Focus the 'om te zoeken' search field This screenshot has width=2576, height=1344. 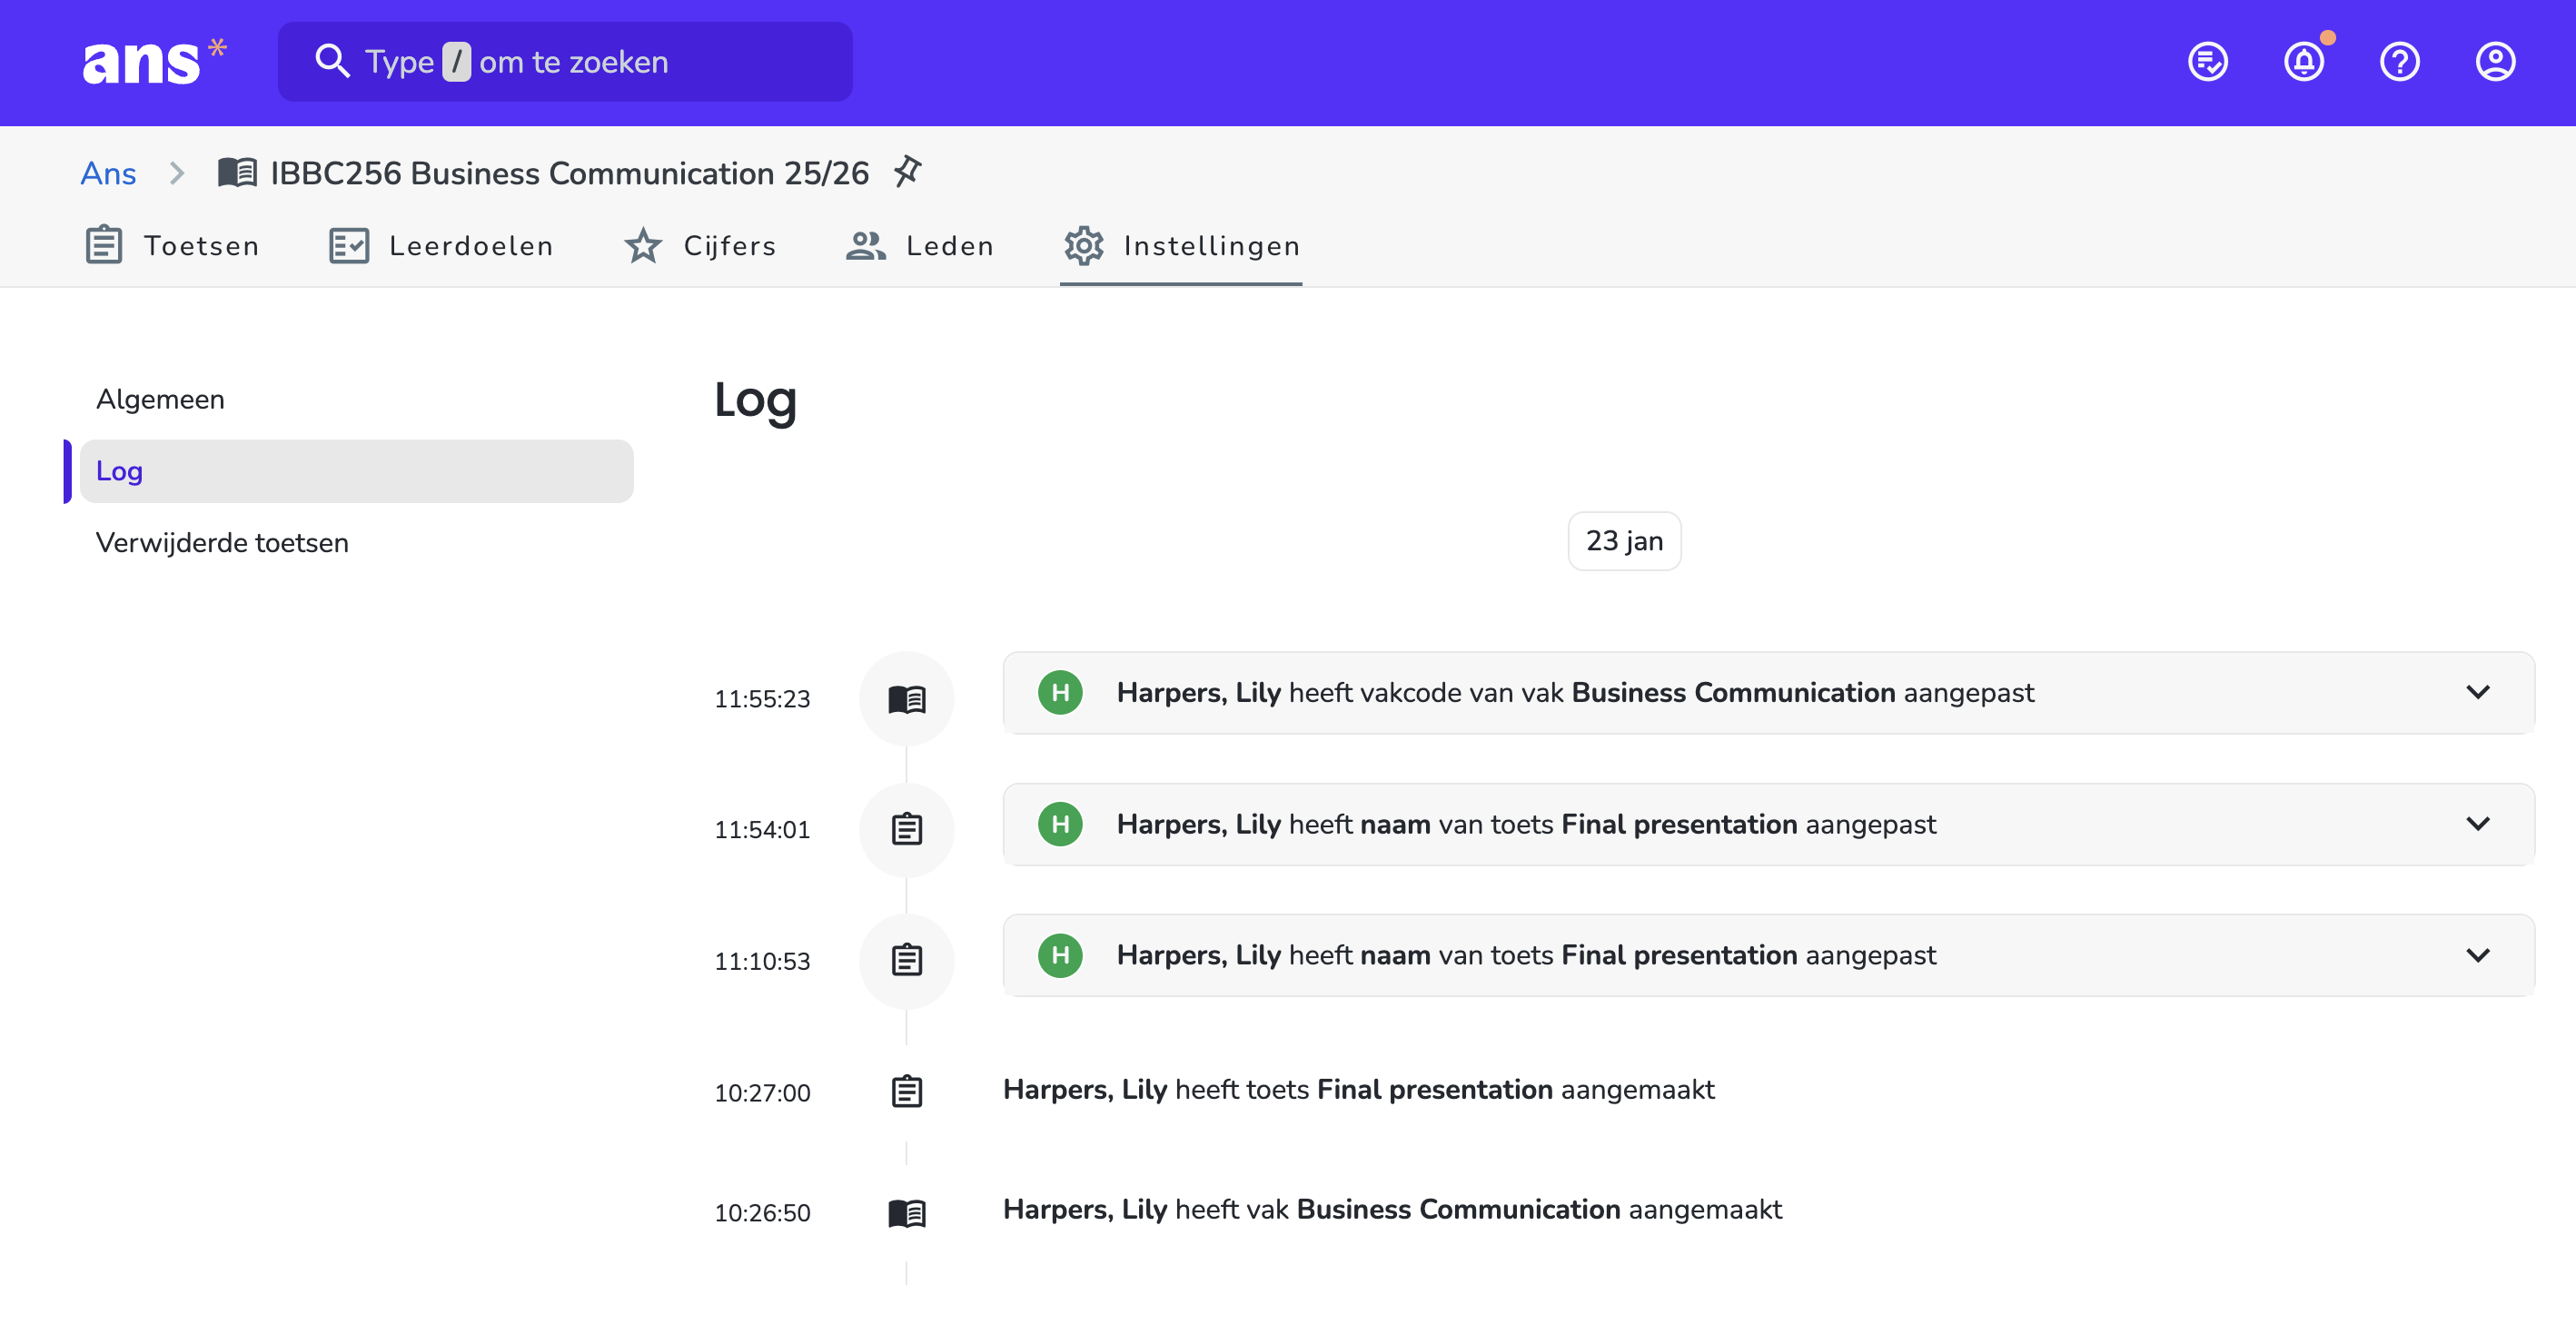565,62
